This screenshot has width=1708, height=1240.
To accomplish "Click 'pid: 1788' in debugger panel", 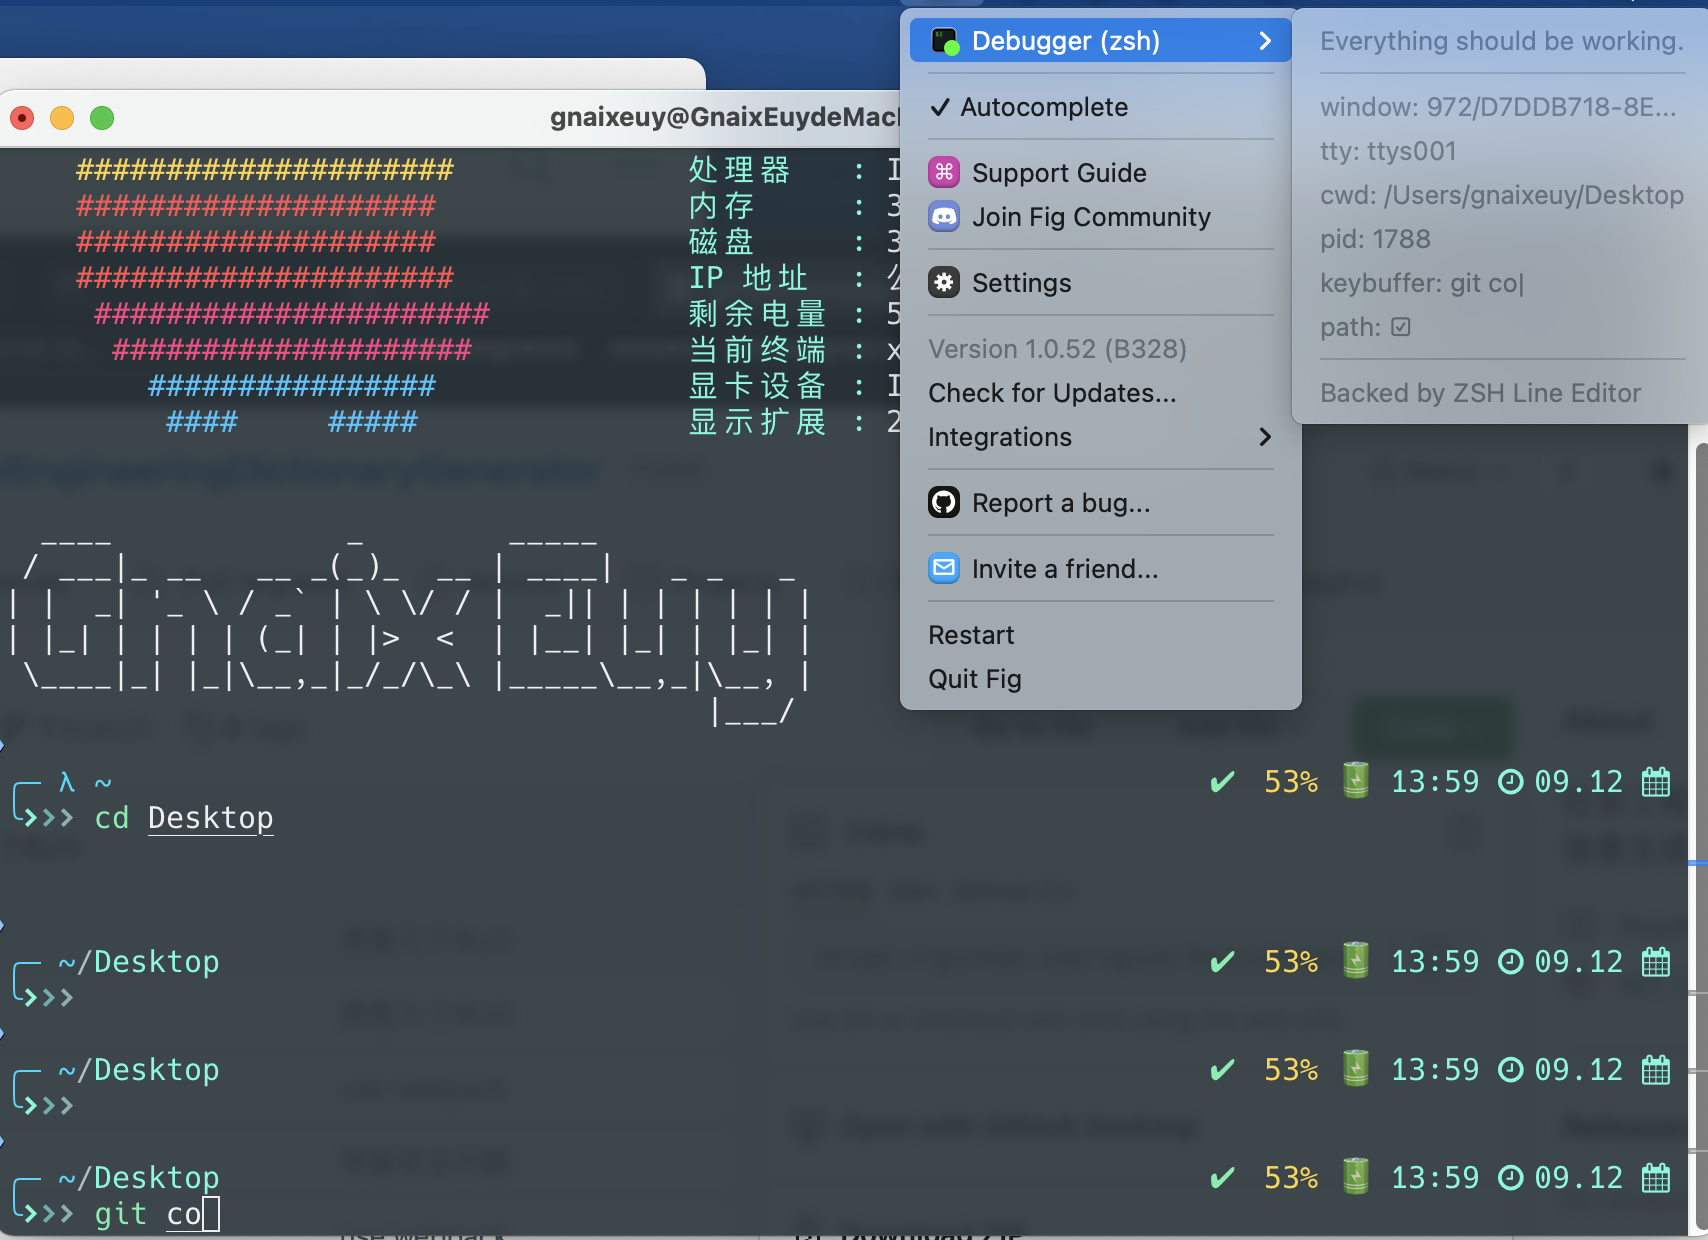I will point(1375,239).
